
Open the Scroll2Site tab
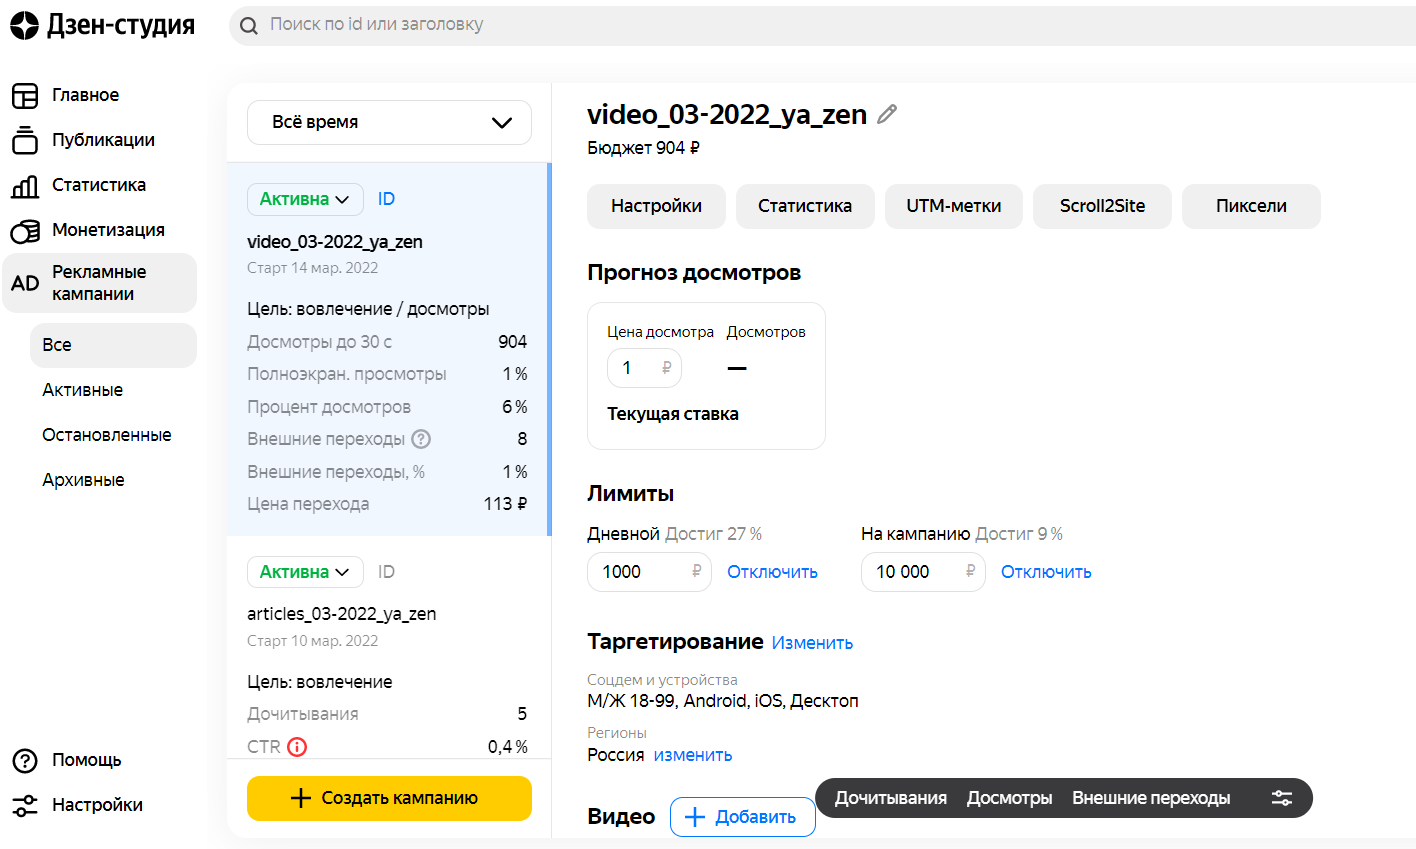(x=1102, y=206)
